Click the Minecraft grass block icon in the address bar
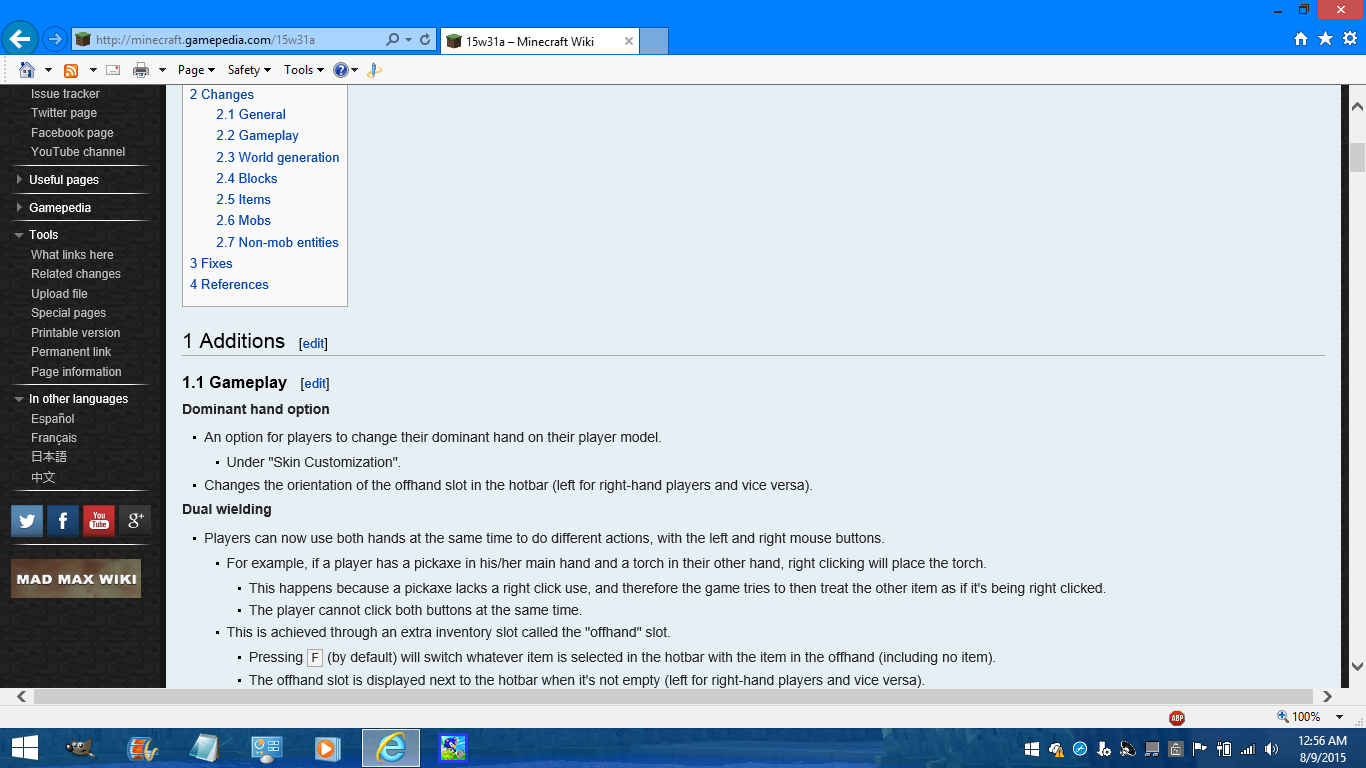1366x768 pixels. 83,40
